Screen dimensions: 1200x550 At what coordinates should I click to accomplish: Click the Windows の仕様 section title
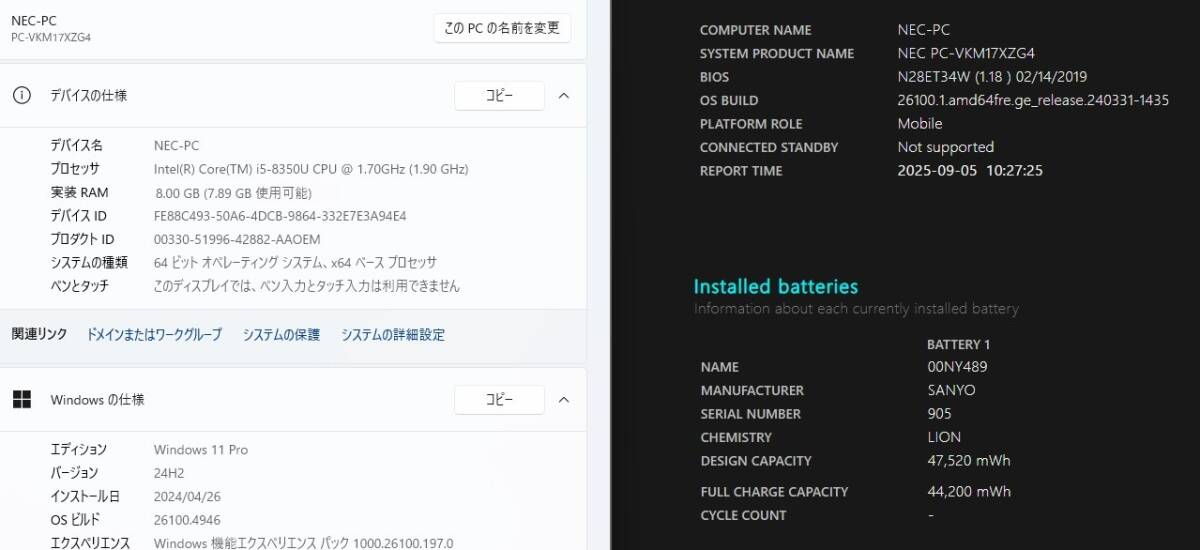click(97, 400)
